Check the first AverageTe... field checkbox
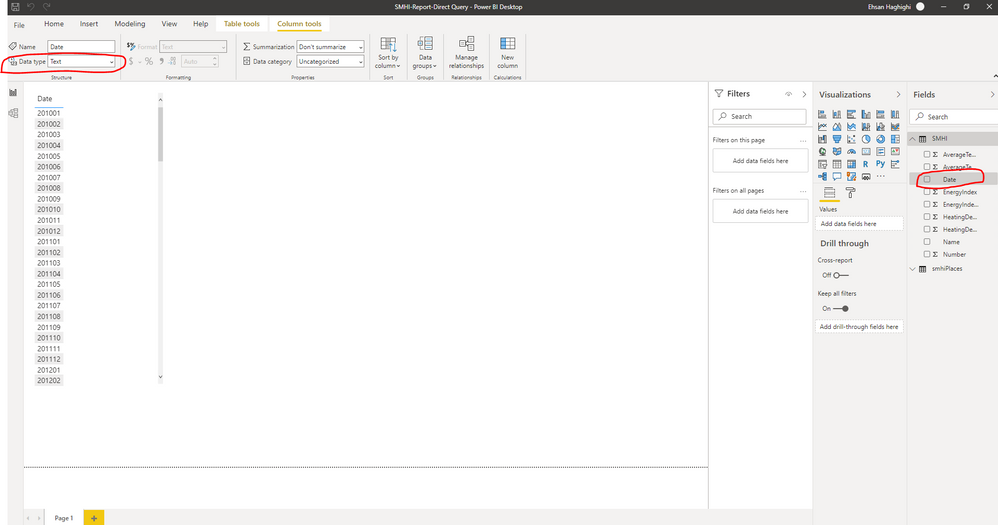The image size is (998, 525). point(927,154)
